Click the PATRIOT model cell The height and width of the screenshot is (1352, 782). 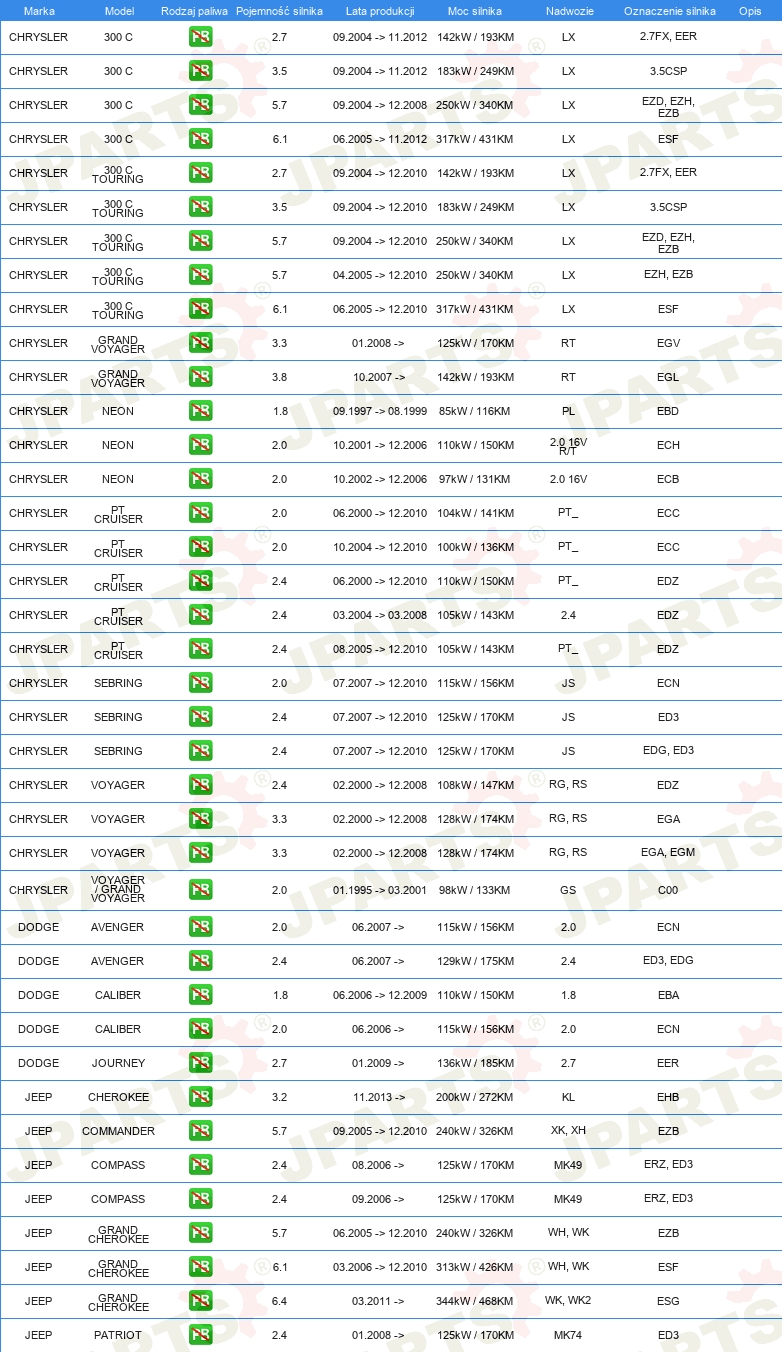coord(119,1335)
